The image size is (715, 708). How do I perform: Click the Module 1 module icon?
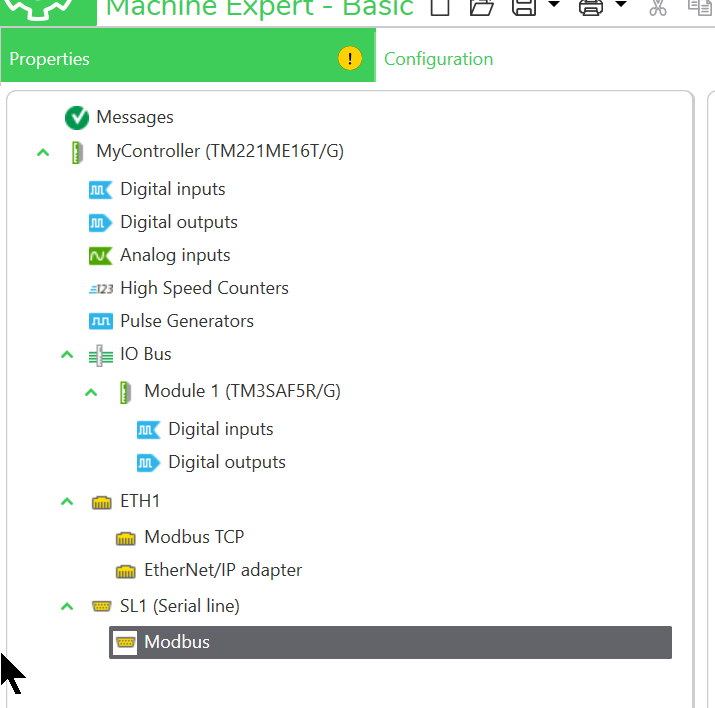click(x=125, y=393)
